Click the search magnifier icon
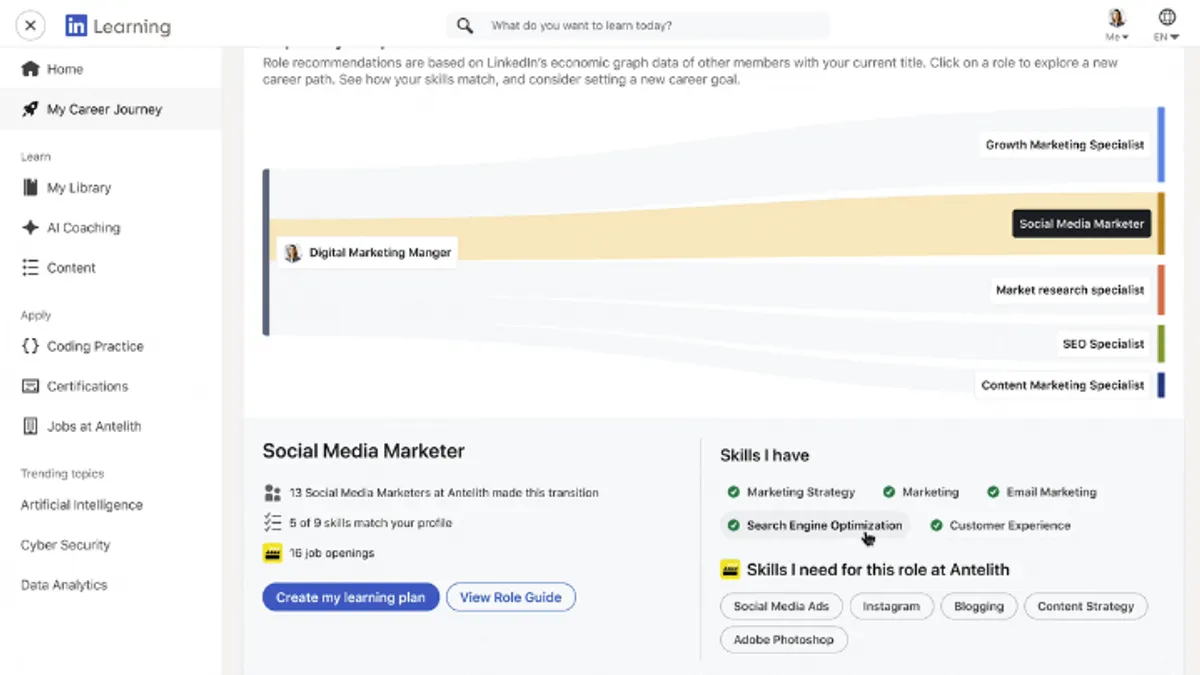 point(465,26)
